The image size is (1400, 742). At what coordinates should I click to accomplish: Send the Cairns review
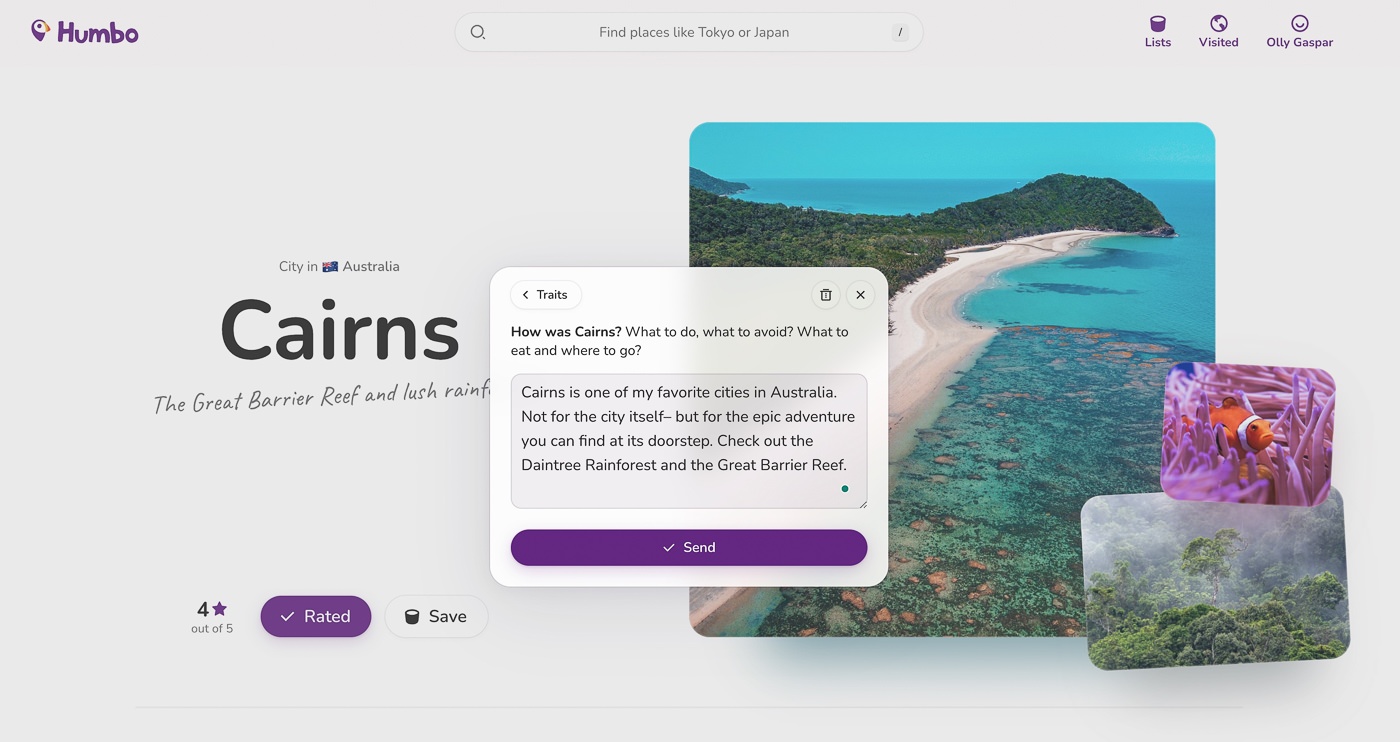pyautogui.click(x=689, y=547)
